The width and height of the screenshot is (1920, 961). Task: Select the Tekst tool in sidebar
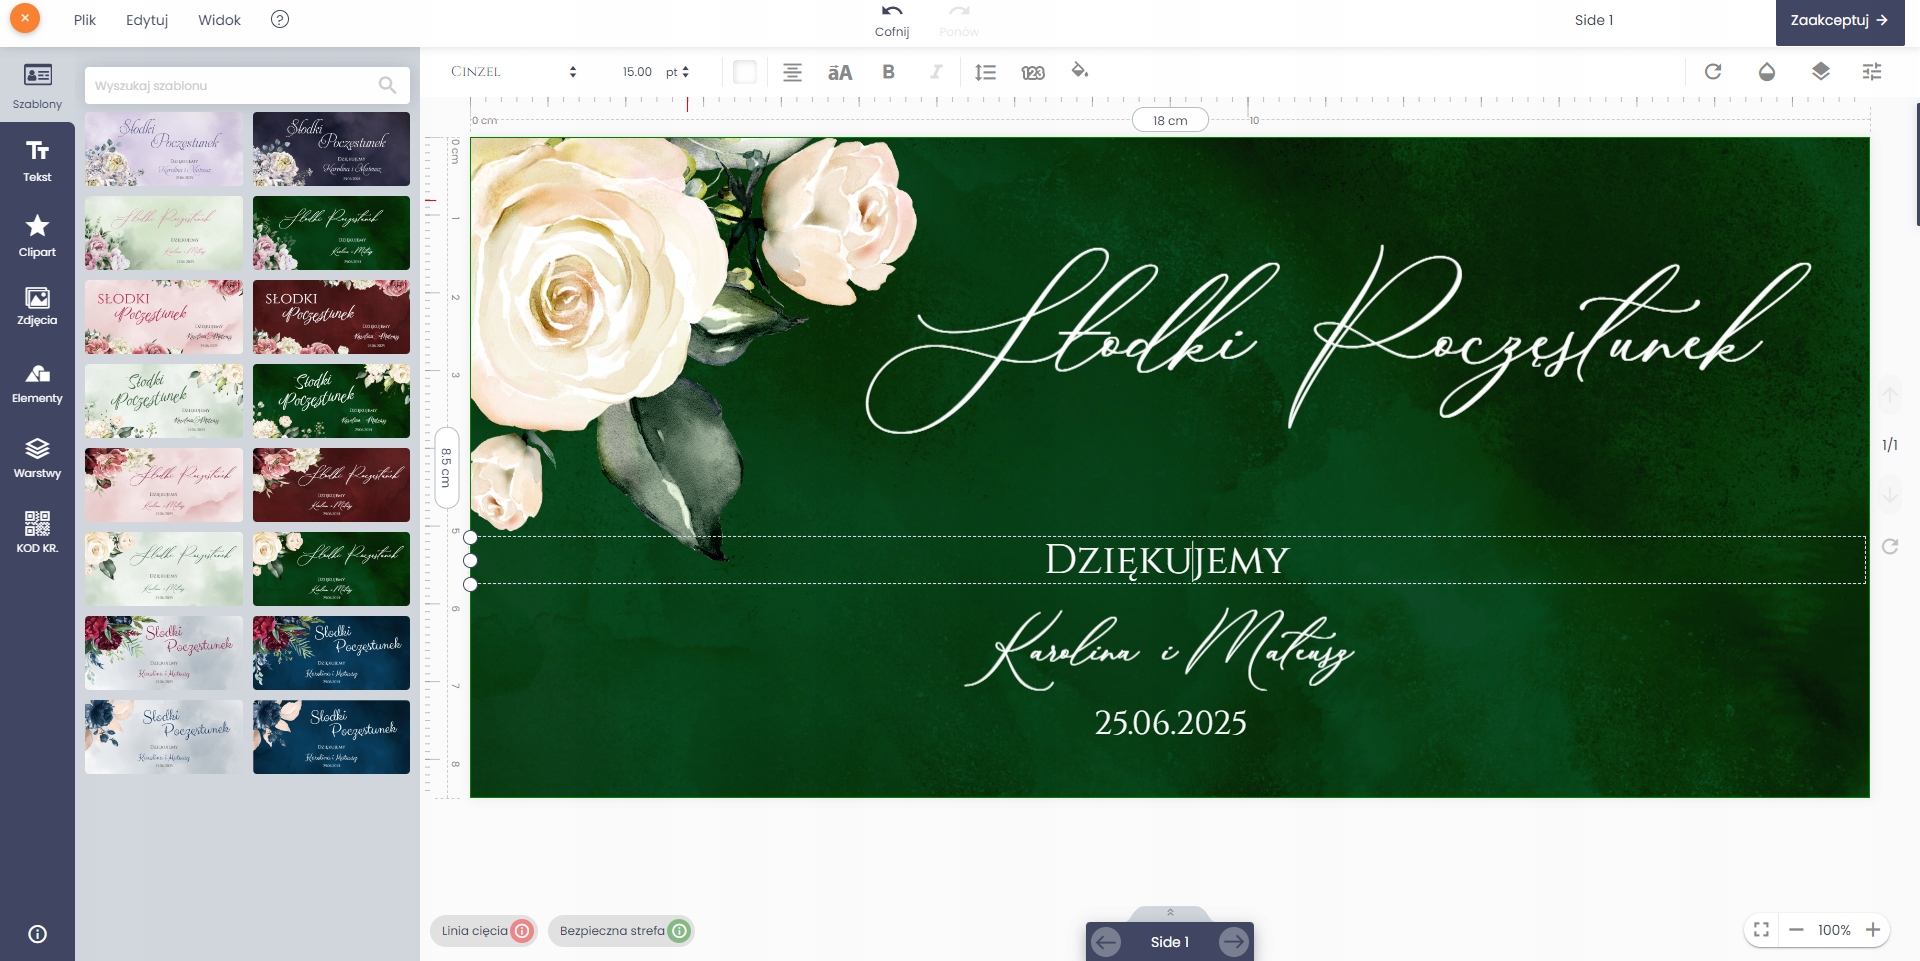click(37, 160)
